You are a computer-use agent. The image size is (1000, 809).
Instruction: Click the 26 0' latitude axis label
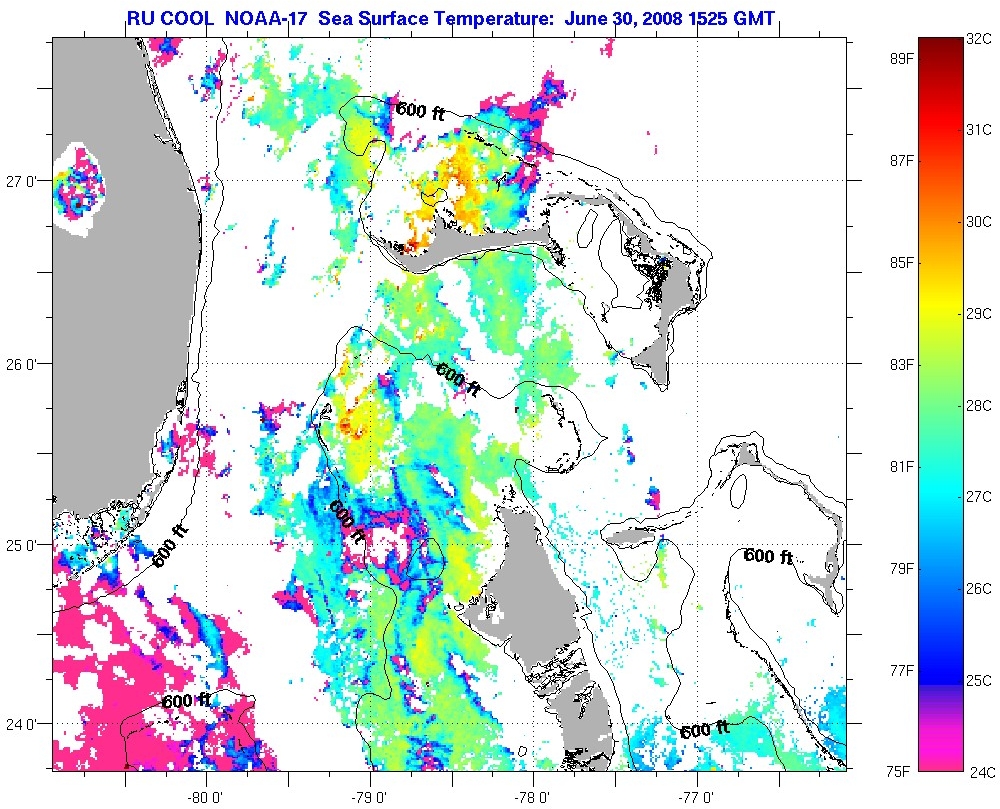click(x=21, y=364)
